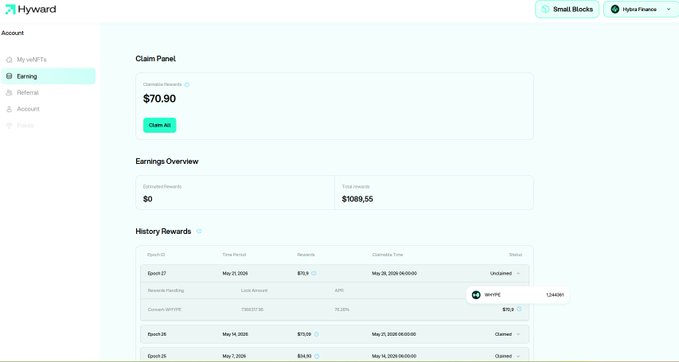Click info icon beside Epoch 27 $70,9 reward
The height and width of the screenshot is (362, 679).
pos(314,273)
